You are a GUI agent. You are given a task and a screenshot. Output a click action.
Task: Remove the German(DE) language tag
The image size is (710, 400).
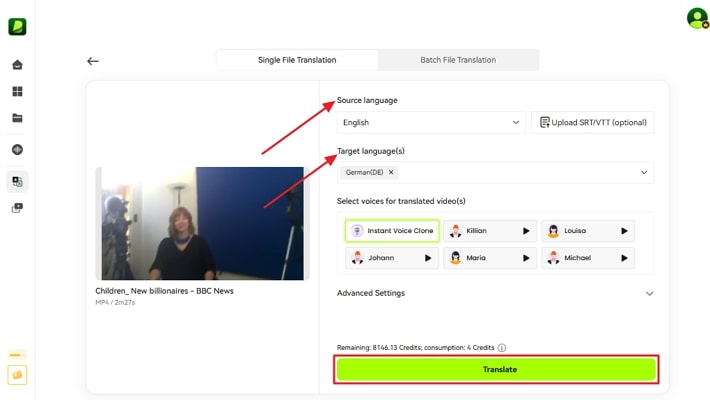click(x=391, y=172)
